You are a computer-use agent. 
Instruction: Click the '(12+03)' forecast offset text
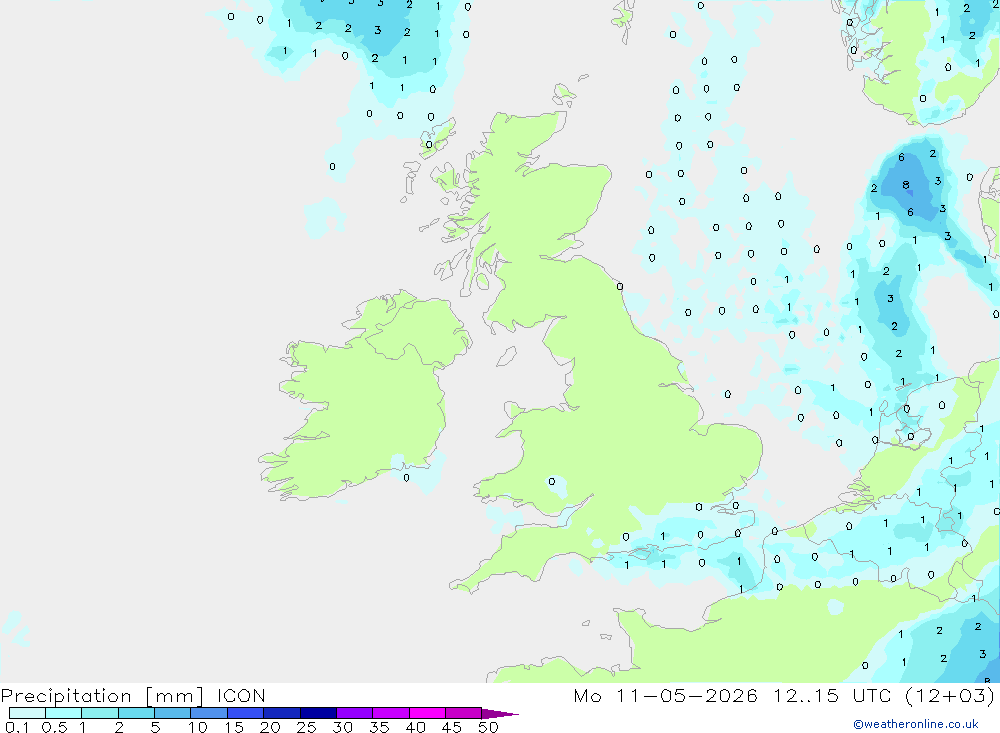pyautogui.click(x=949, y=695)
